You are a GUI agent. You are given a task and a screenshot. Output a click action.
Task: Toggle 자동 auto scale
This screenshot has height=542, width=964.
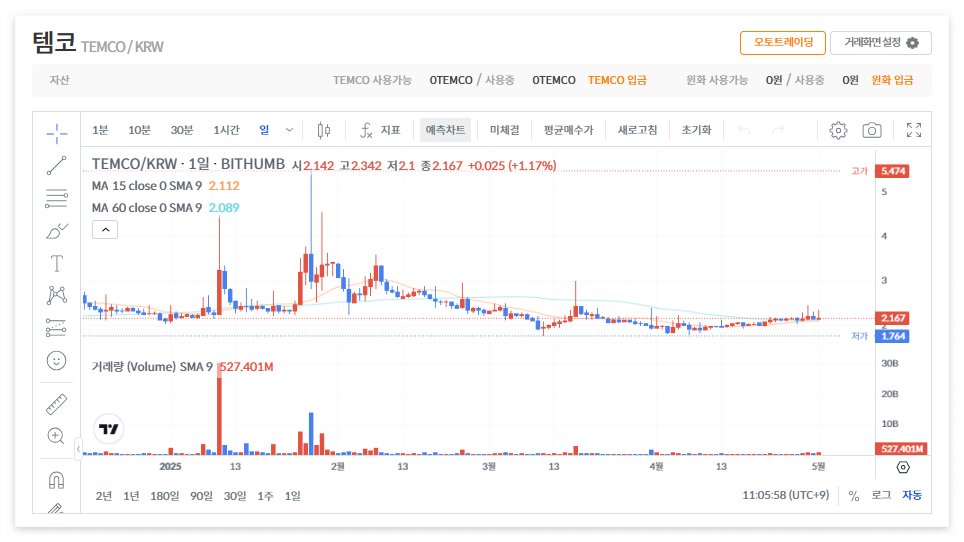pos(912,495)
